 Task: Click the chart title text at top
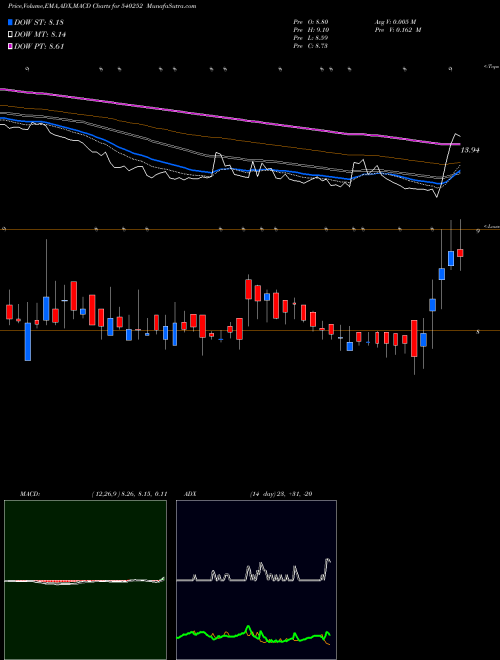pyautogui.click(x=102, y=6)
